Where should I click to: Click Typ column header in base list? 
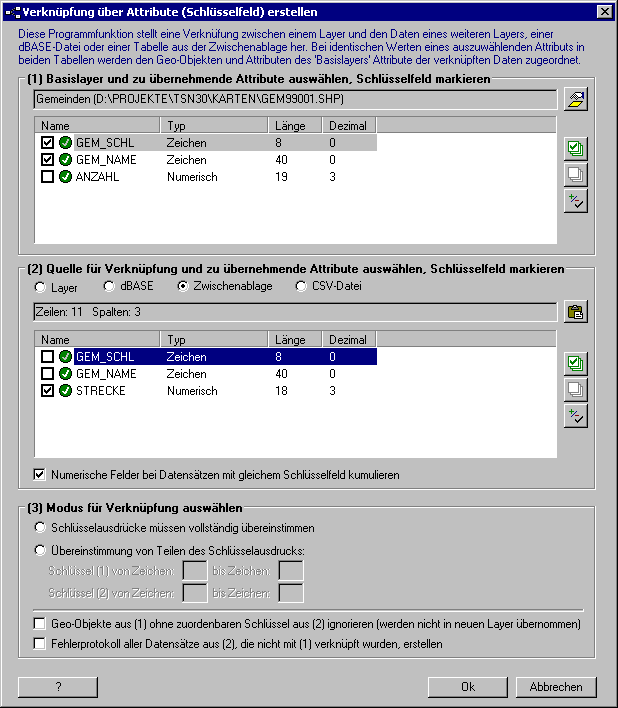214,126
